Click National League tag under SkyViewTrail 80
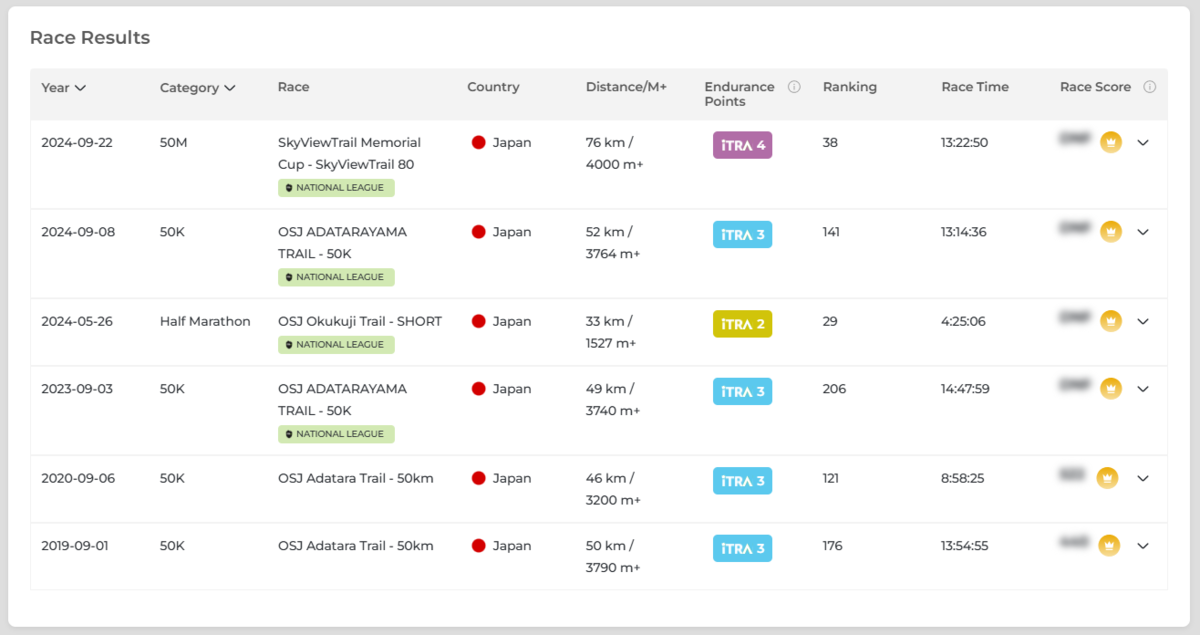Image resolution: width=1200 pixels, height=635 pixels. [336, 187]
